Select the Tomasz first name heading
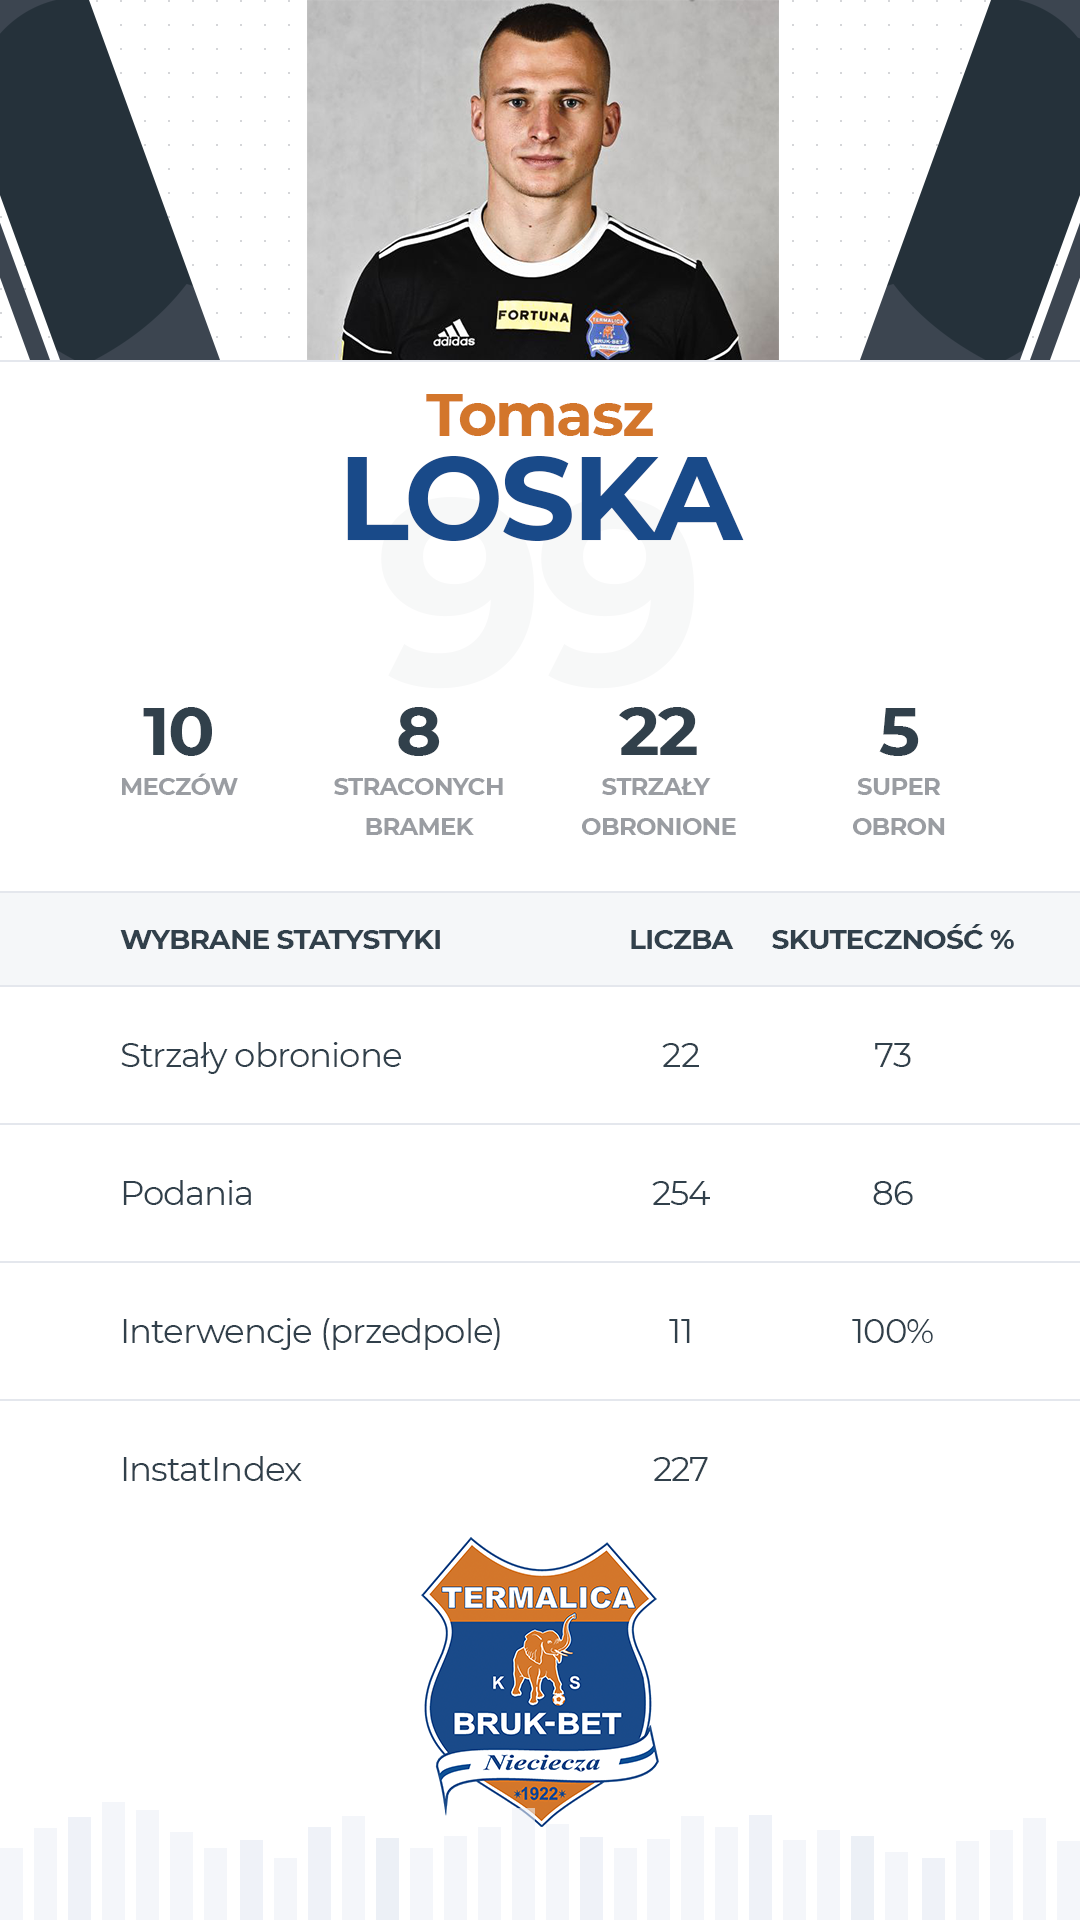This screenshot has height=1920, width=1080. (x=540, y=416)
